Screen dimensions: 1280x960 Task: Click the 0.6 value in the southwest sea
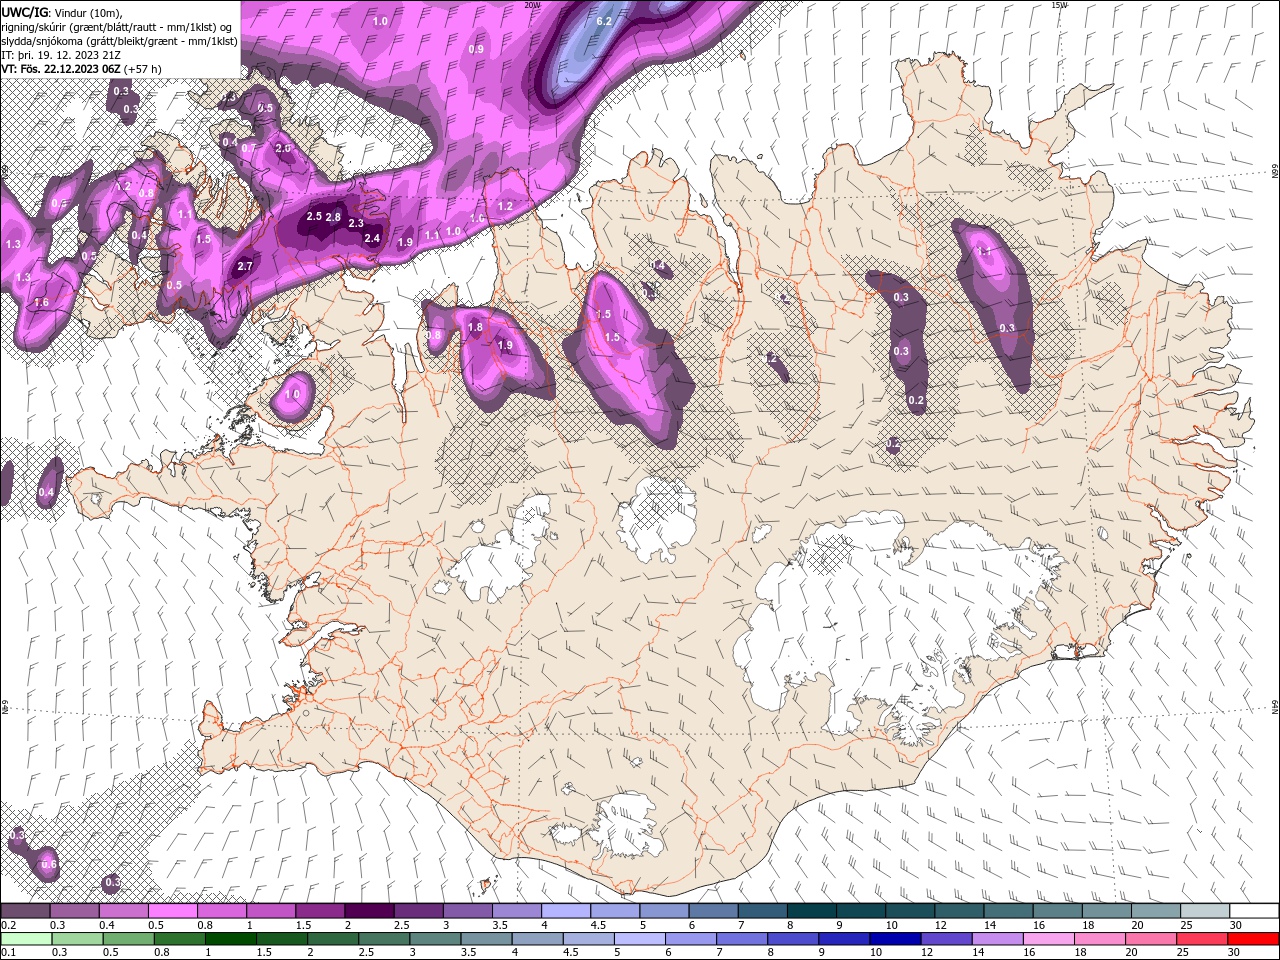[48, 864]
